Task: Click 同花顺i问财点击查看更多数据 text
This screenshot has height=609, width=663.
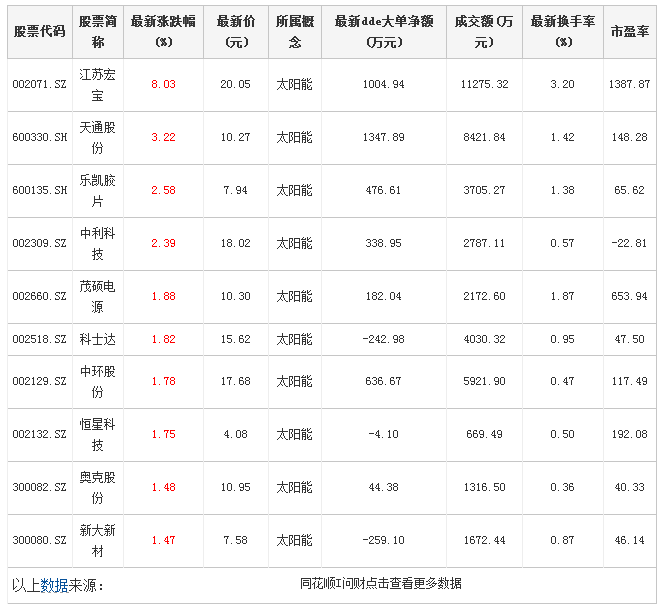Action: (381, 584)
